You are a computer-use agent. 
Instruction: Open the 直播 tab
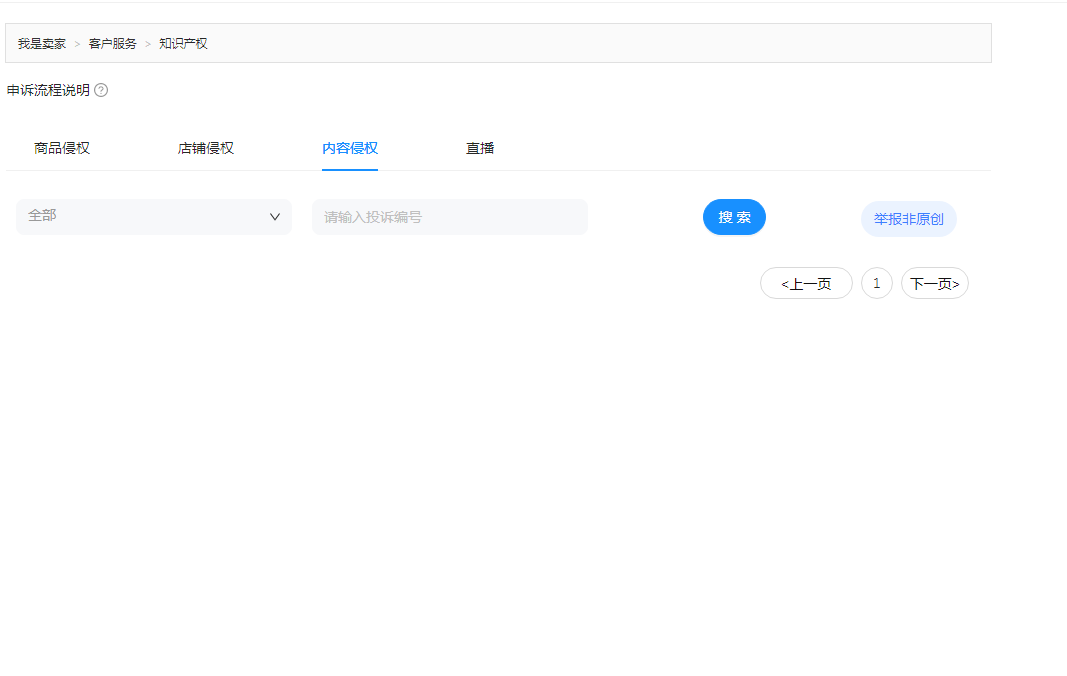(x=480, y=148)
